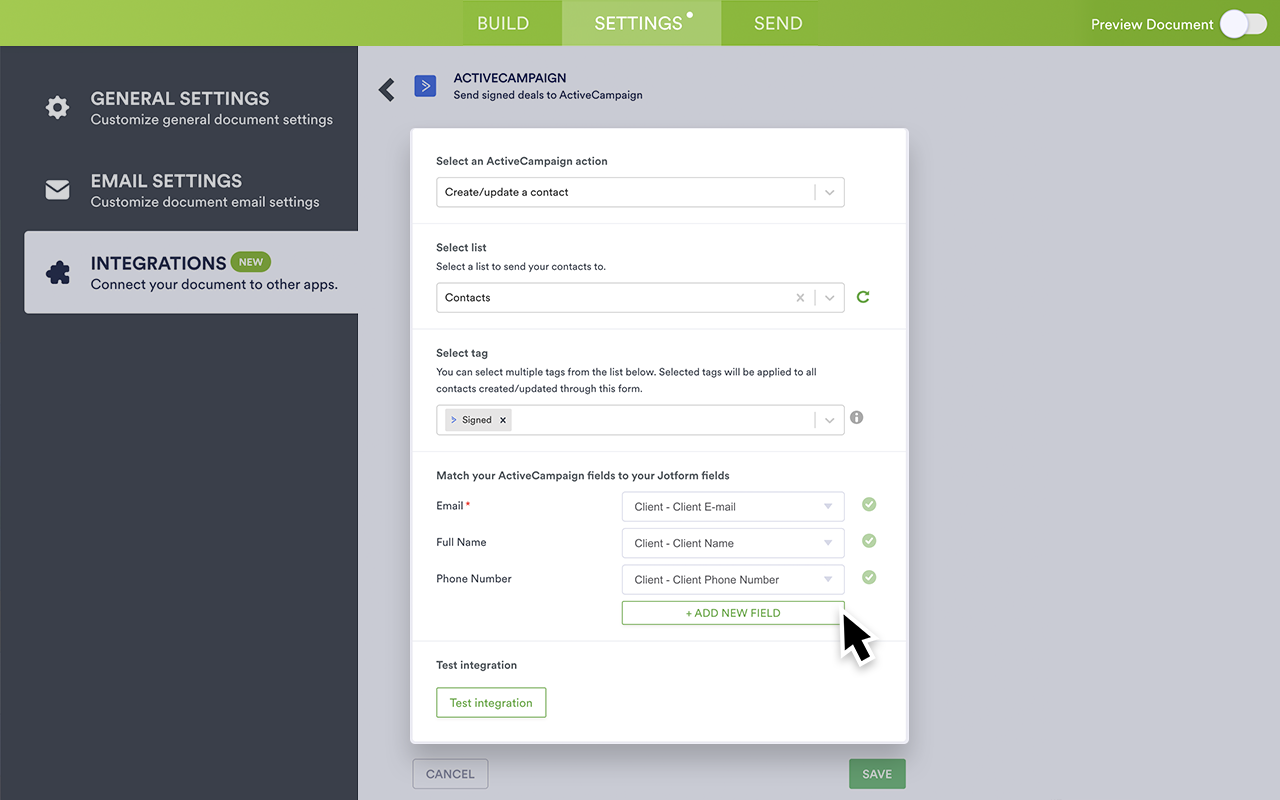Expand the Full Name field mapping dropdown

pyautogui.click(x=827, y=543)
